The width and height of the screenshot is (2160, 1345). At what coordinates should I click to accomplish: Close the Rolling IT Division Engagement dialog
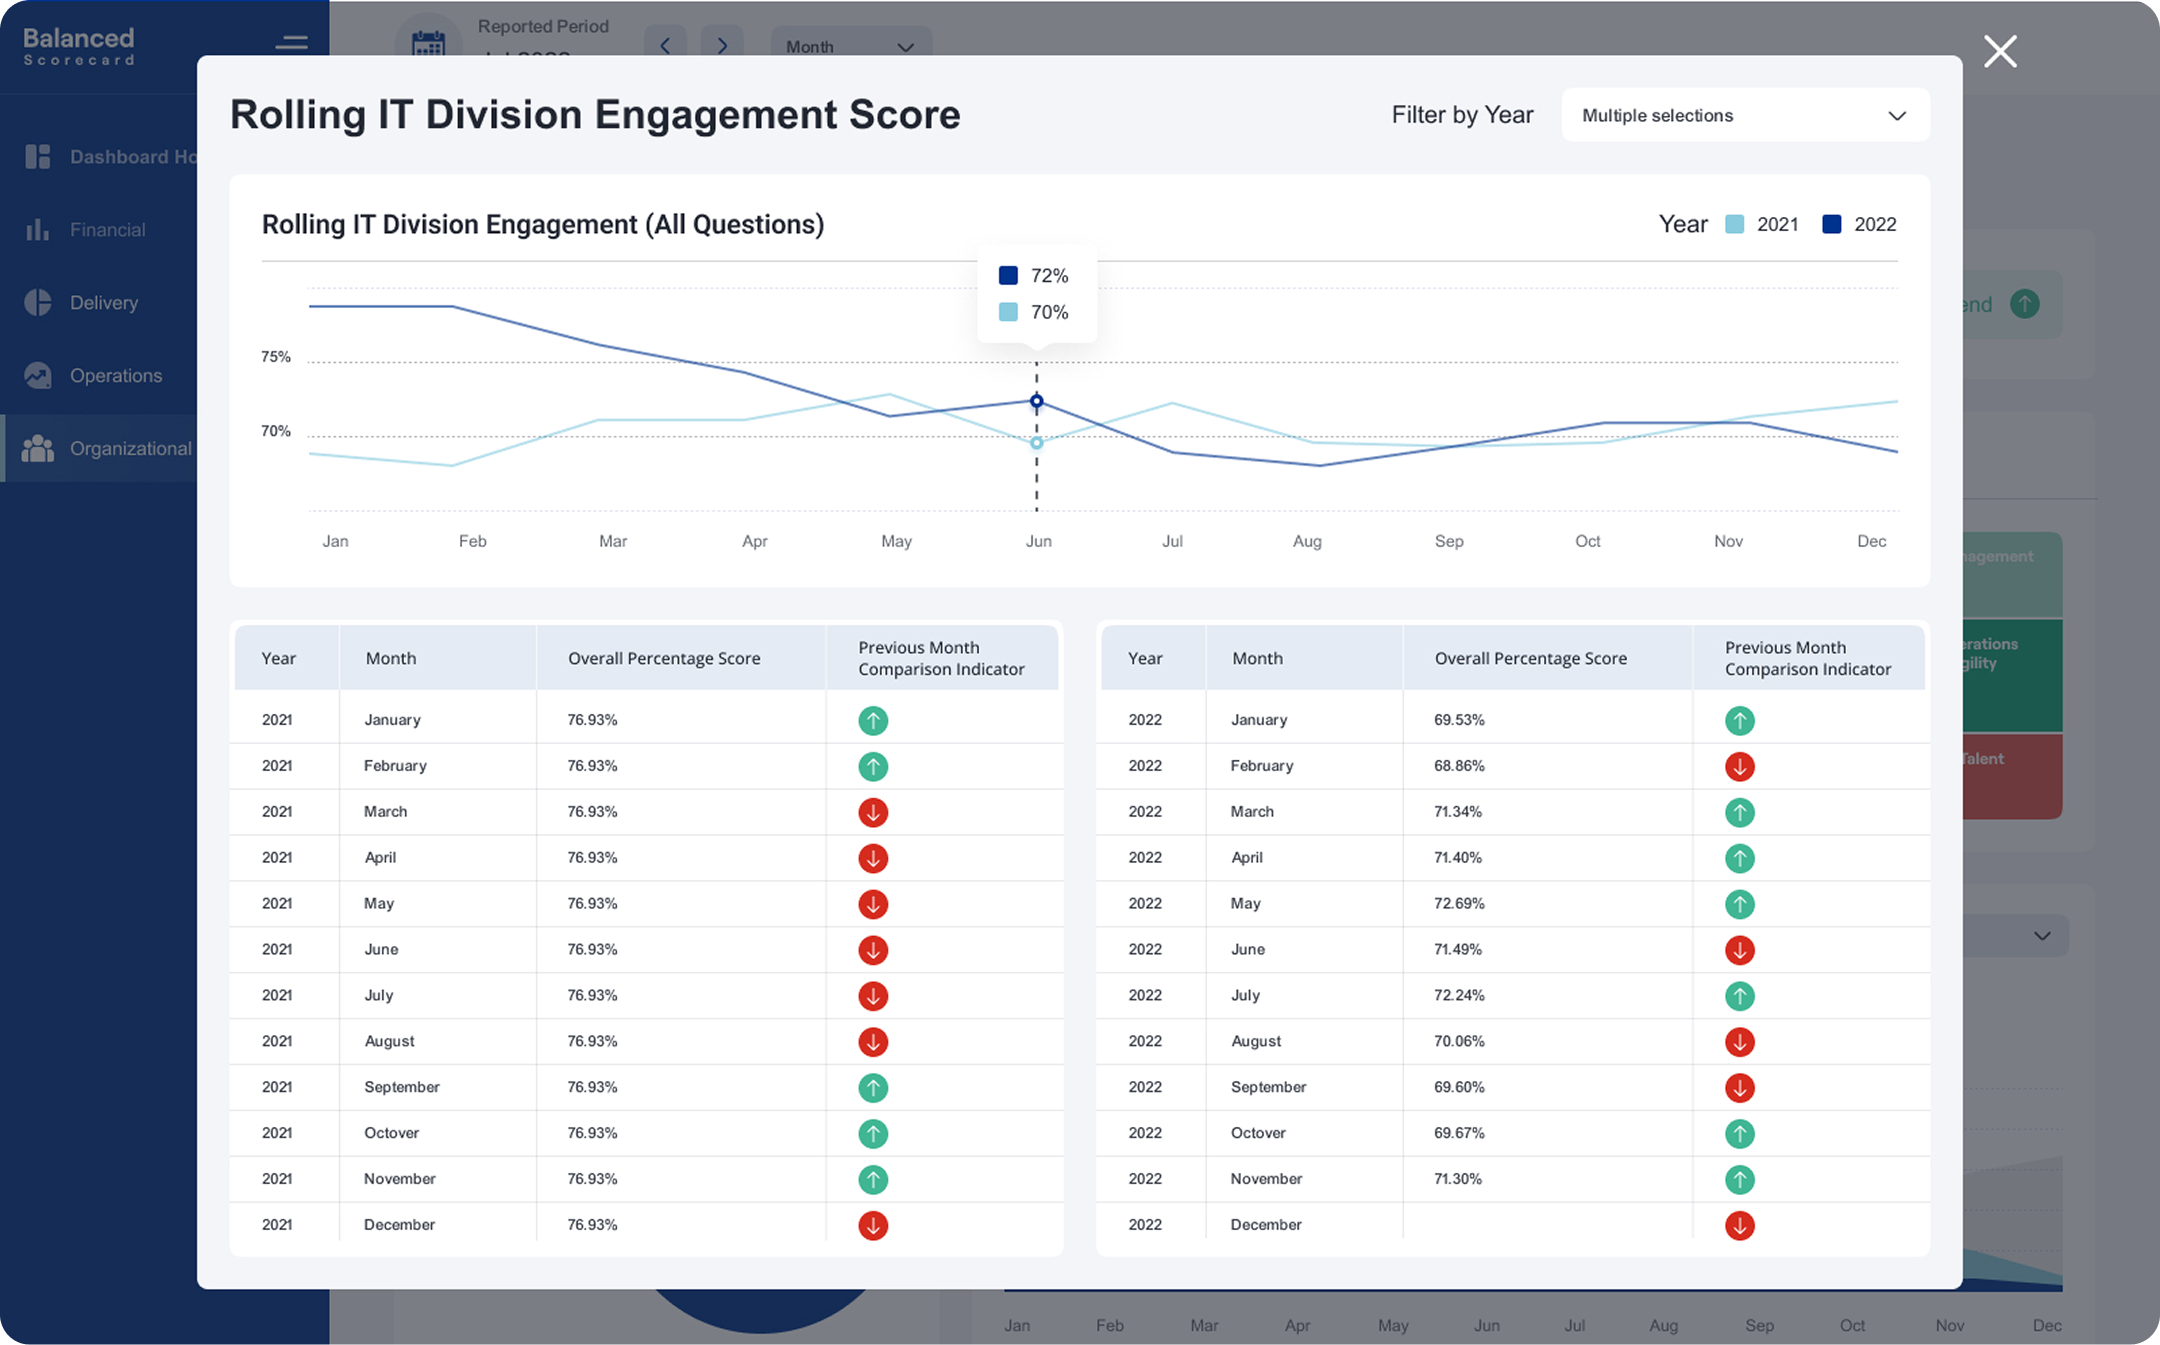coord(1999,51)
